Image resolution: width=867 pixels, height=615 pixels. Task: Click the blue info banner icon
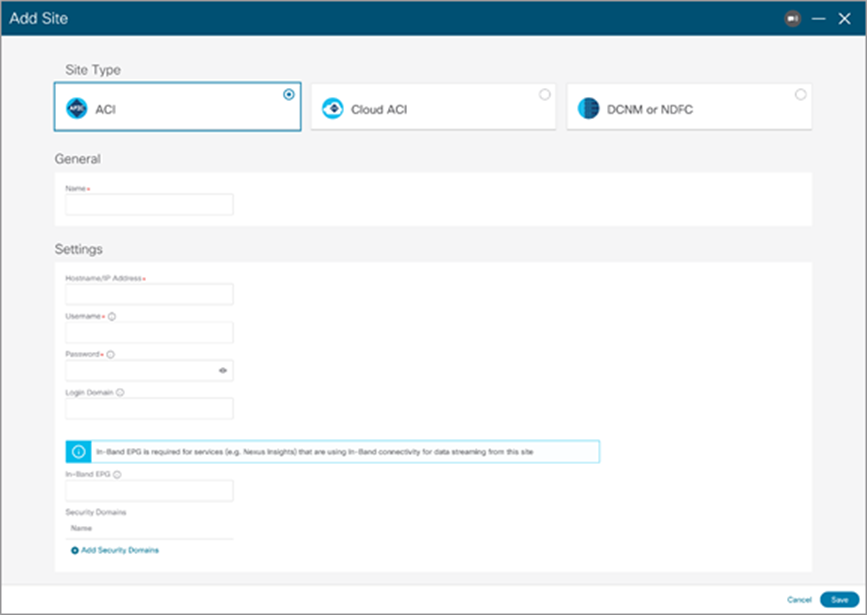pos(79,452)
